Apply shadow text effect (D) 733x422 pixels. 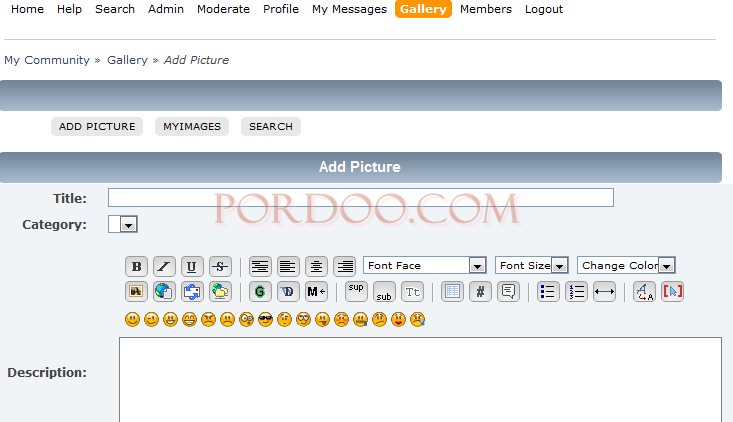pos(288,292)
